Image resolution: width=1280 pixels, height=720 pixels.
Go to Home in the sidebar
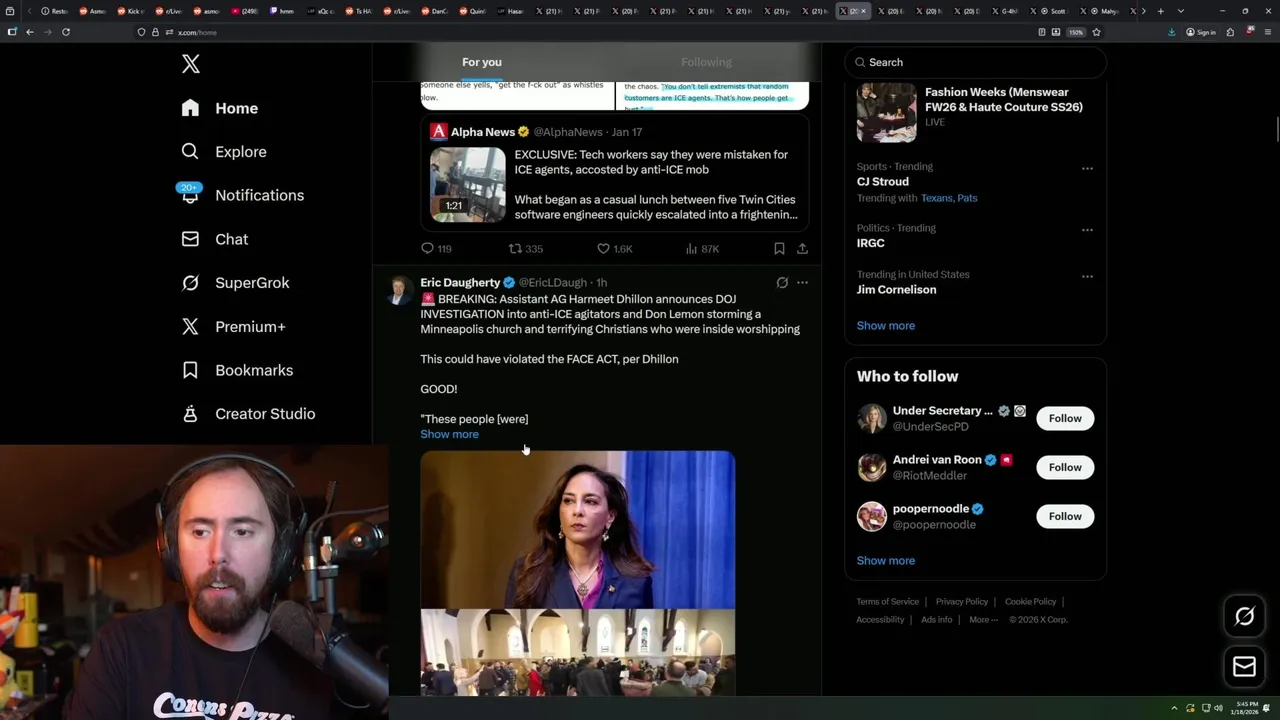pos(220,108)
